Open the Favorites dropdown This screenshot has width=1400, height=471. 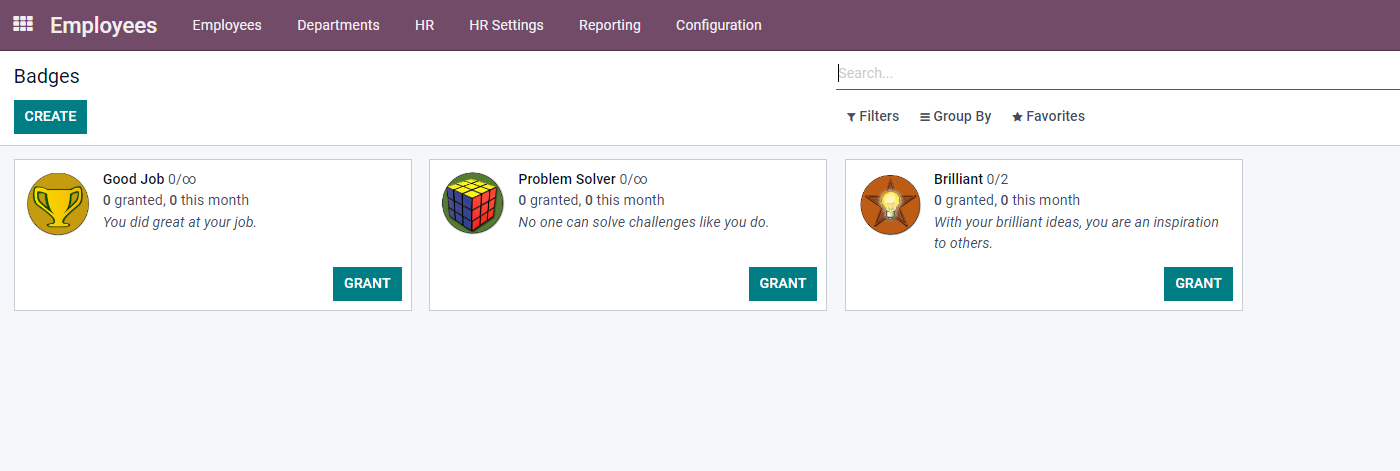1048,116
